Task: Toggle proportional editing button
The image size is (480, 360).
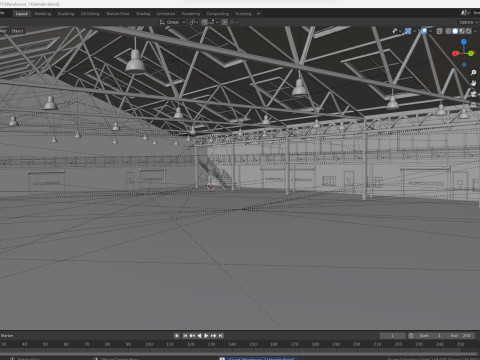Action: (x=225, y=22)
